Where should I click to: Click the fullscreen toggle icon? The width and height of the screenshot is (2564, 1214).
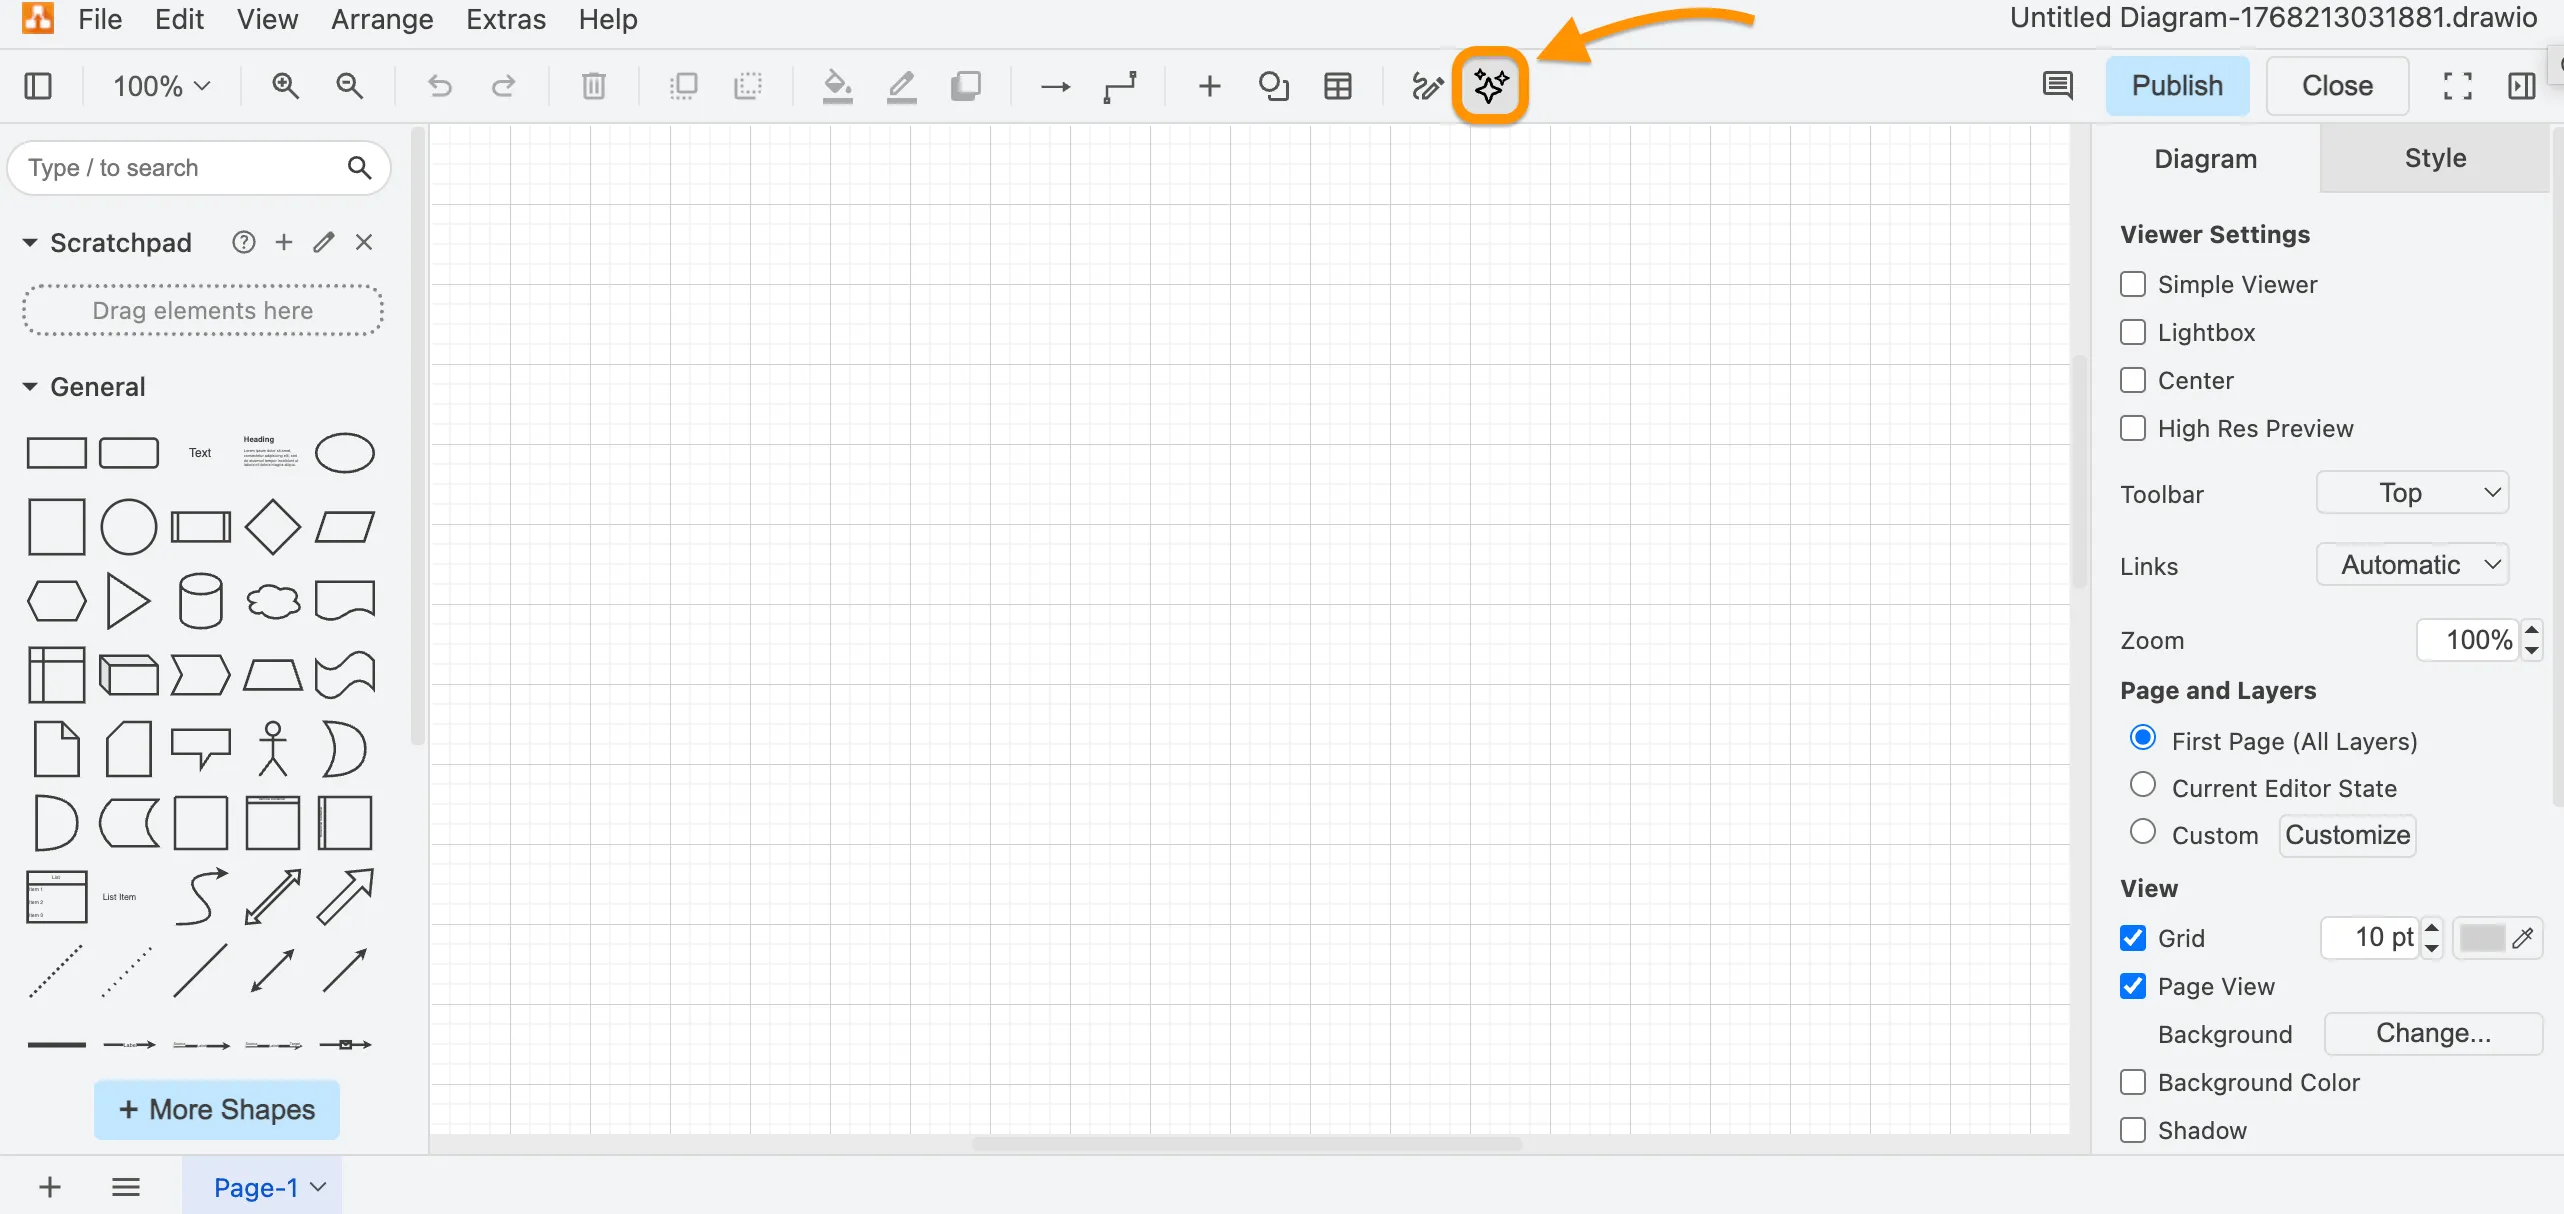2457,86
